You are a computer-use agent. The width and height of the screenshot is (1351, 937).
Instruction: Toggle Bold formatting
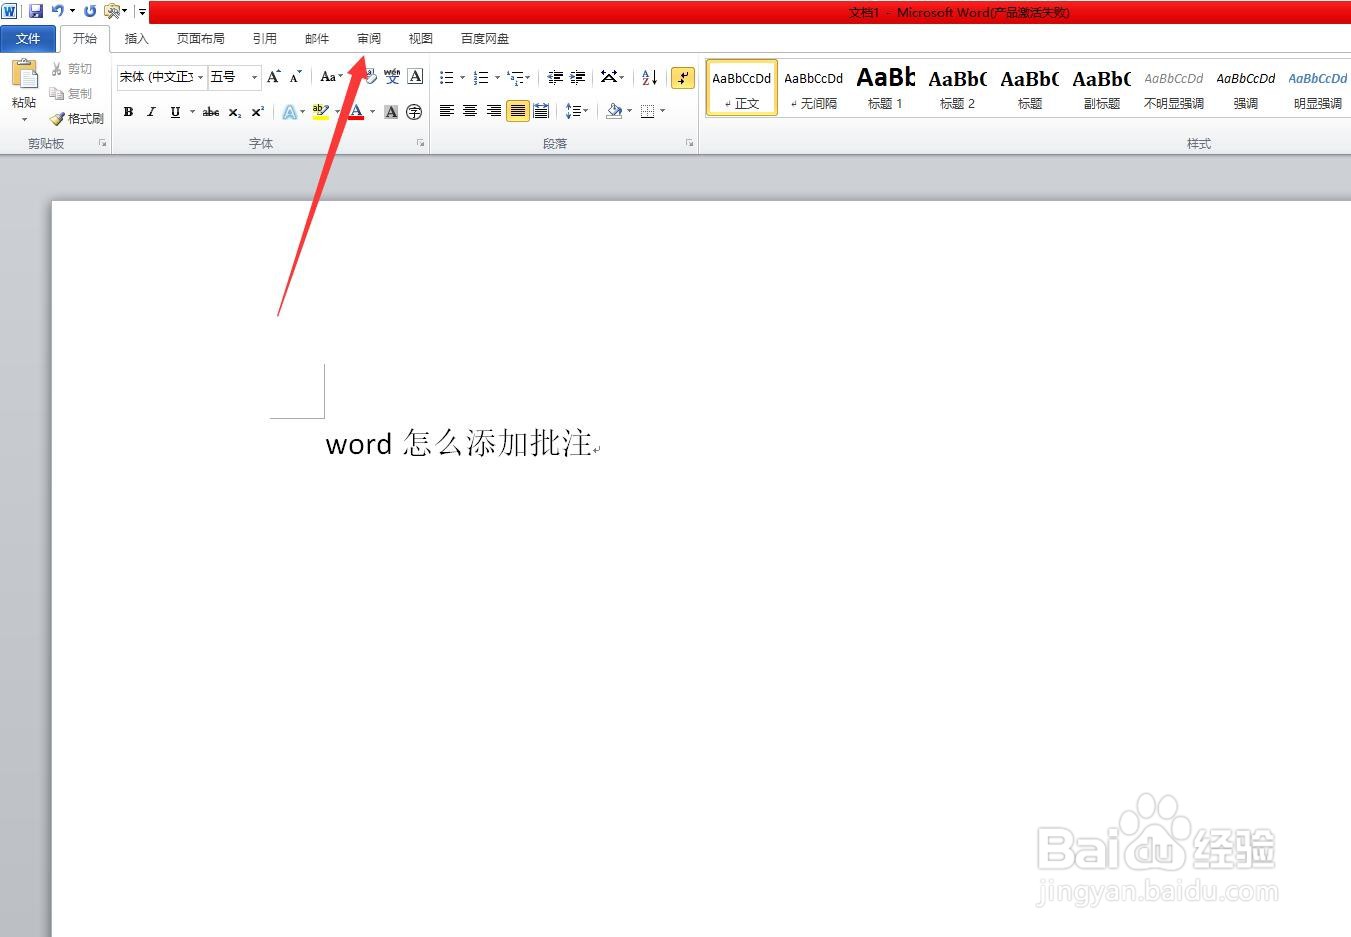click(128, 112)
